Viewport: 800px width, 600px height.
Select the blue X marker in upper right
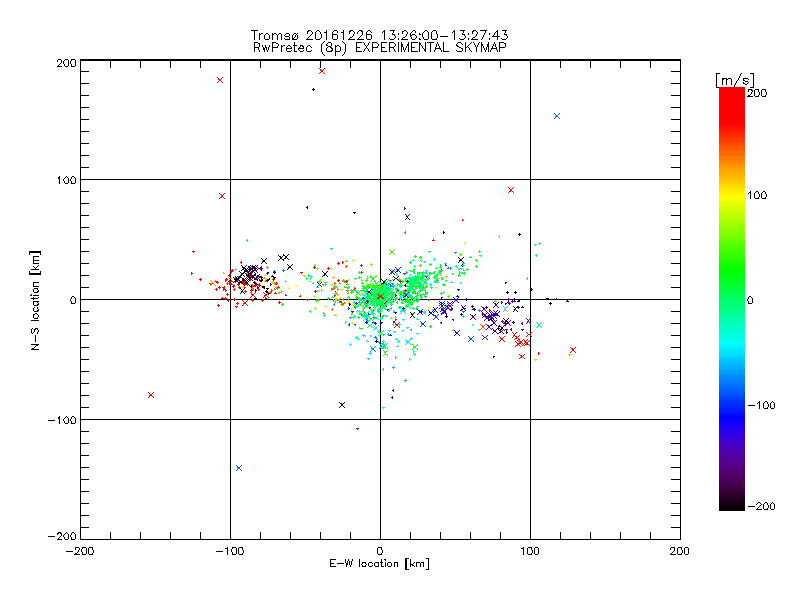pyautogui.click(x=557, y=116)
